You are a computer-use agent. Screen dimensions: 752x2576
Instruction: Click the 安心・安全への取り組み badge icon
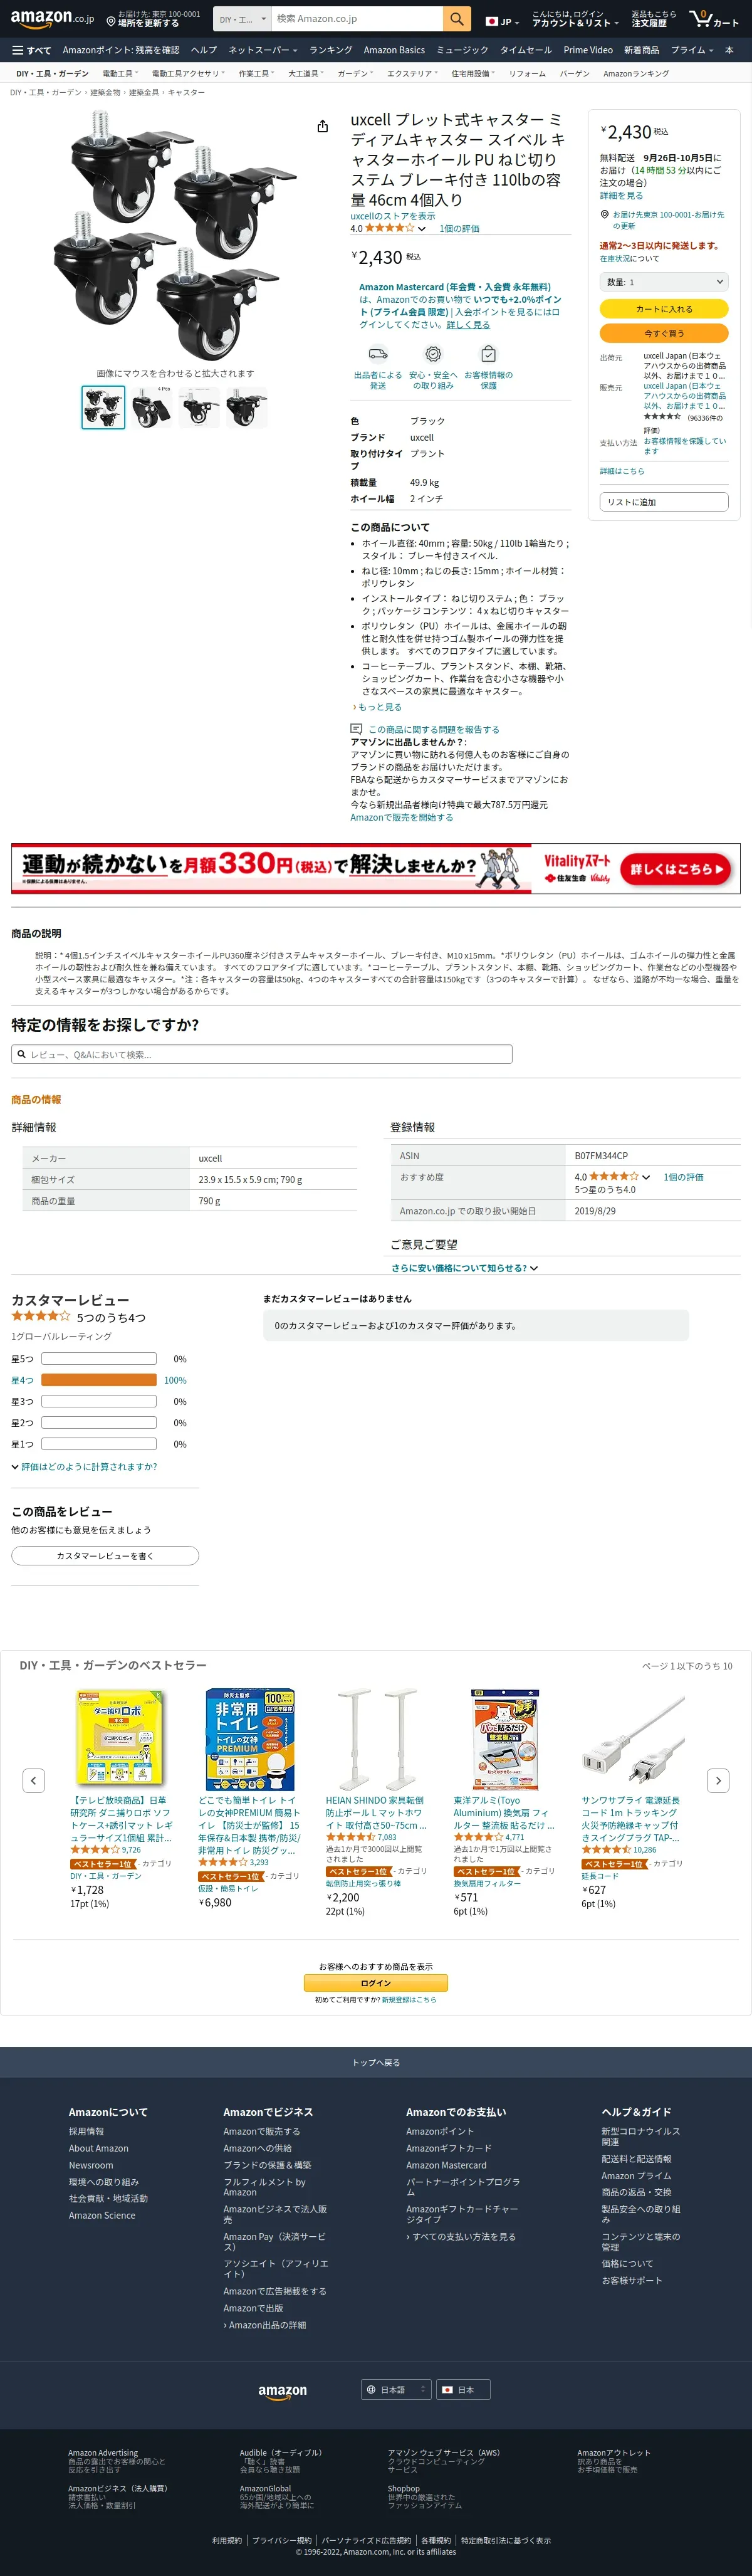coord(433,353)
